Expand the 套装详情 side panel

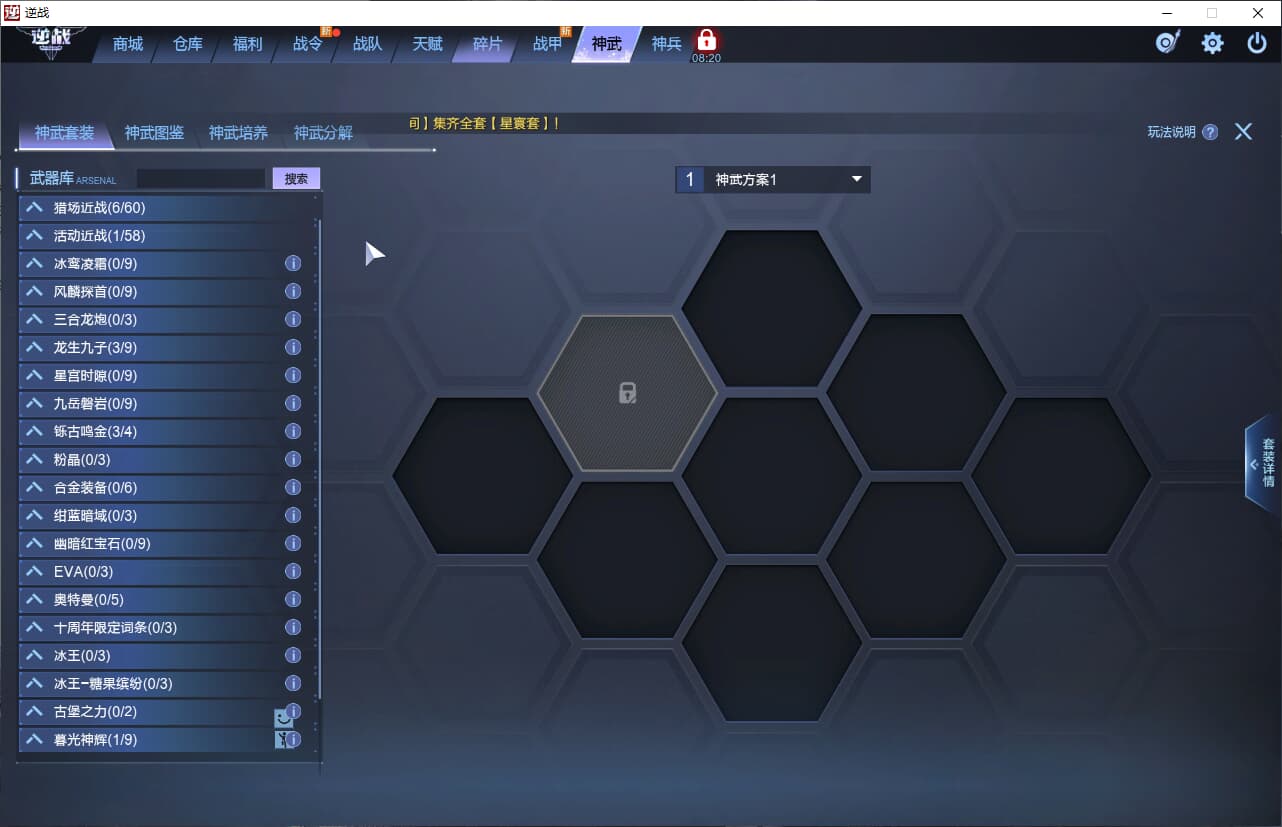click(x=1263, y=462)
